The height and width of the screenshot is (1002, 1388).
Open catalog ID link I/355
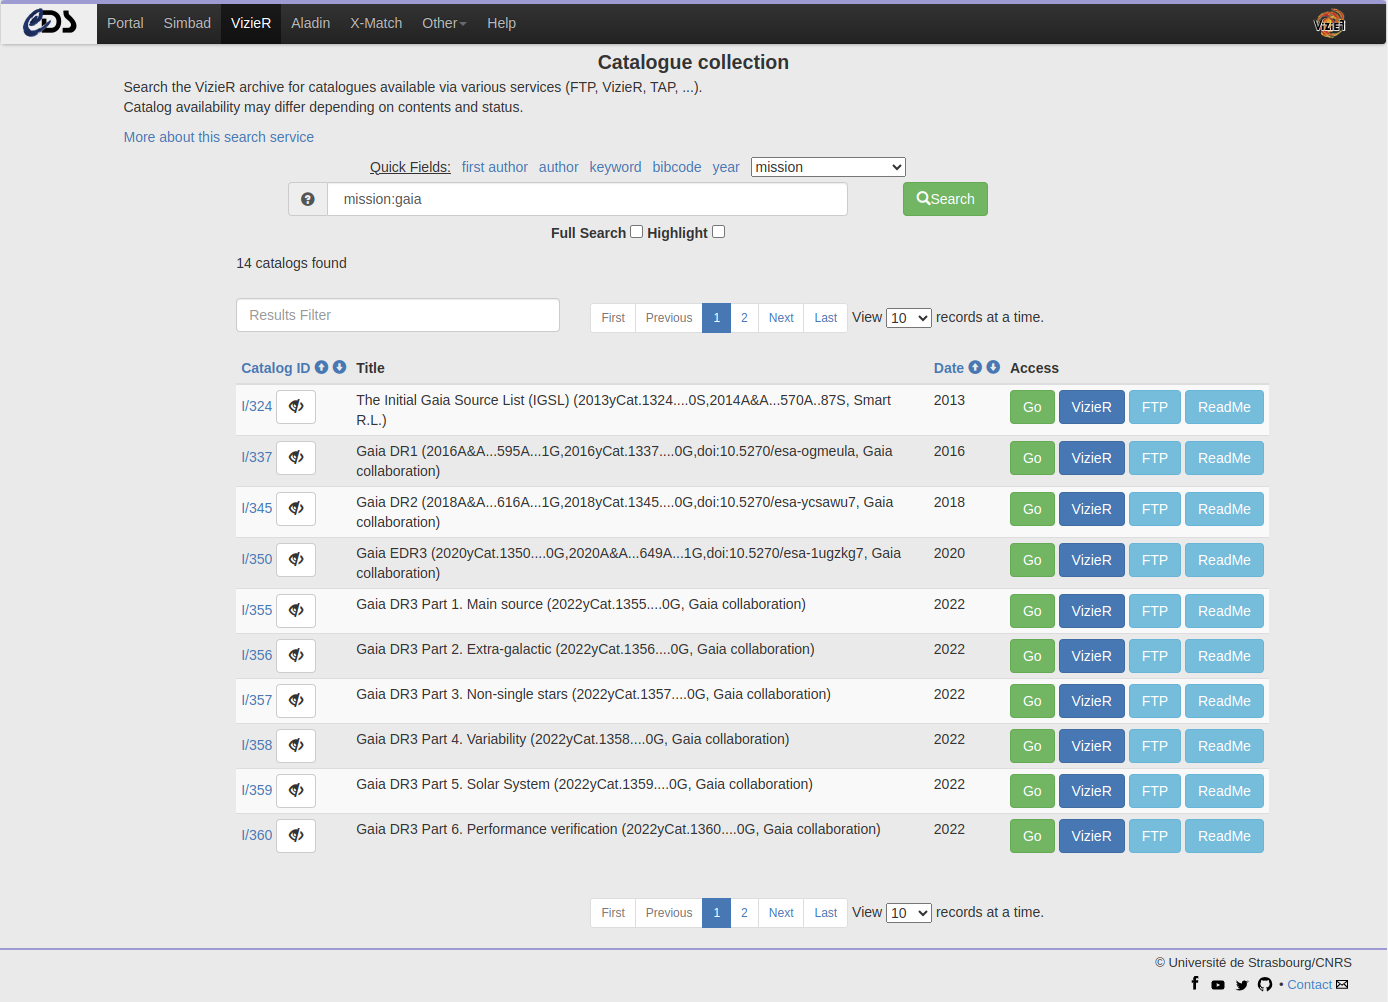point(257,610)
